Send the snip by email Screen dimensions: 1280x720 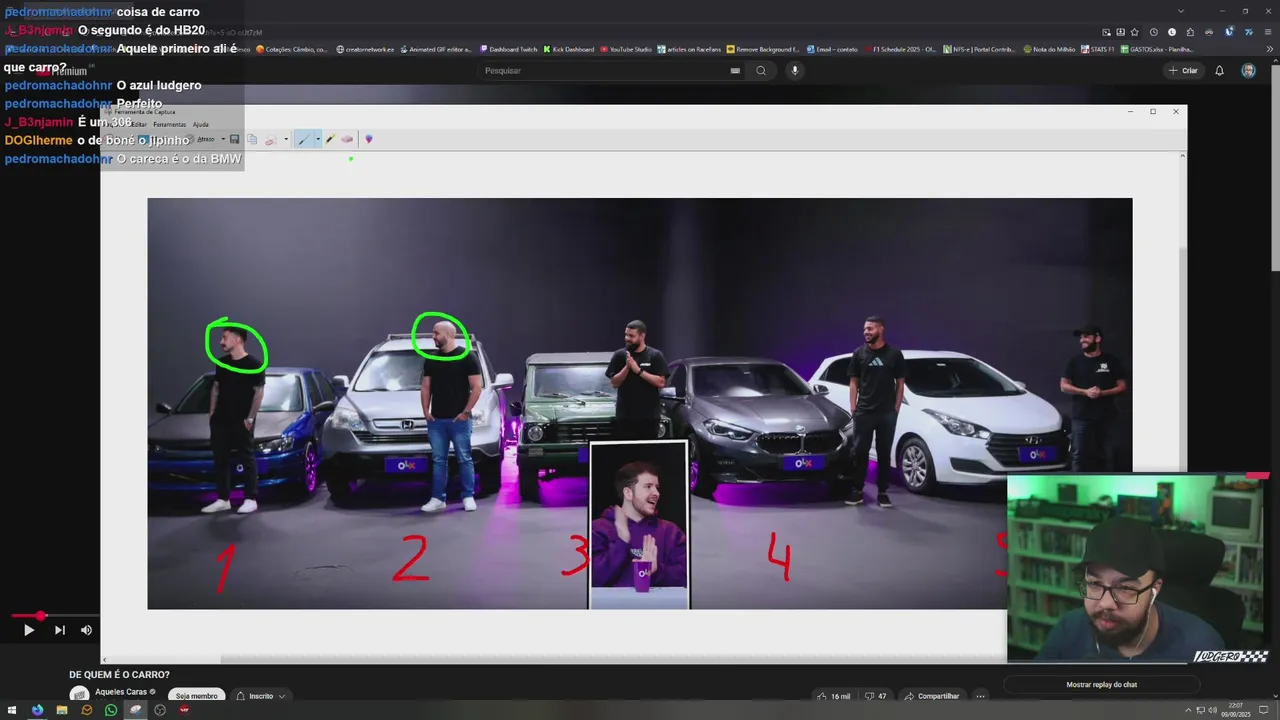point(270,140)
